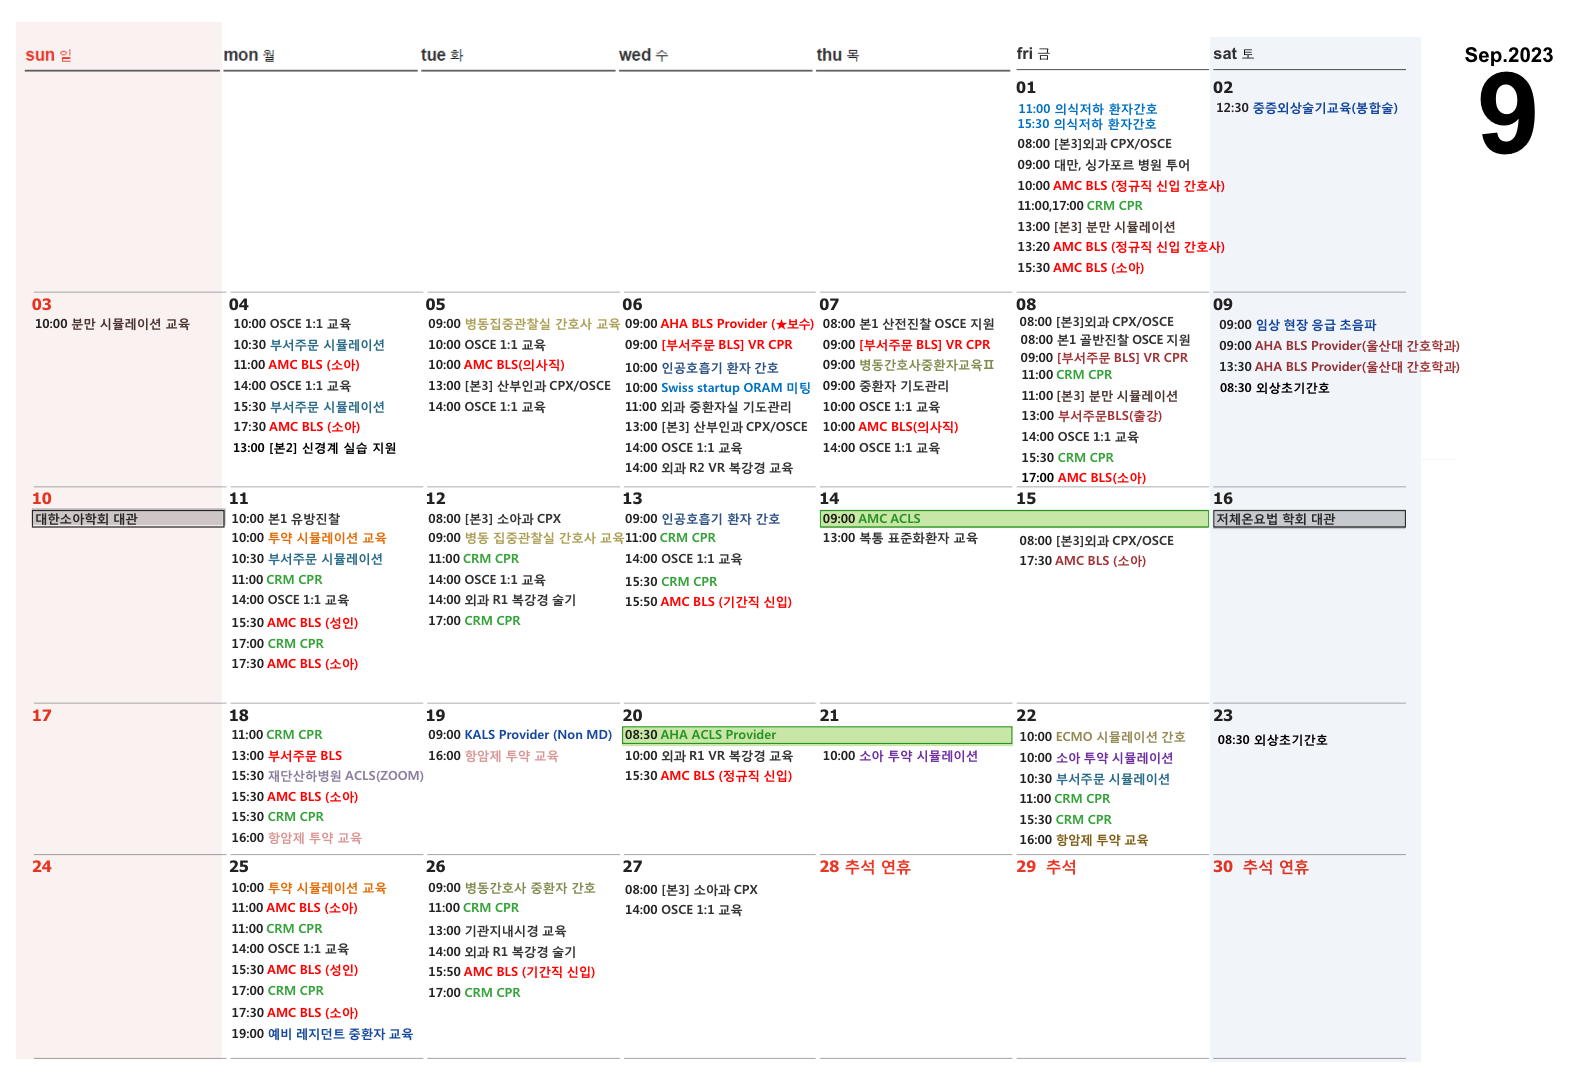Open the 10:00 Swiss startup ORAM 미팅 entry
The width and height of the screenshot is (1587, 1091).
pos(717,388)
